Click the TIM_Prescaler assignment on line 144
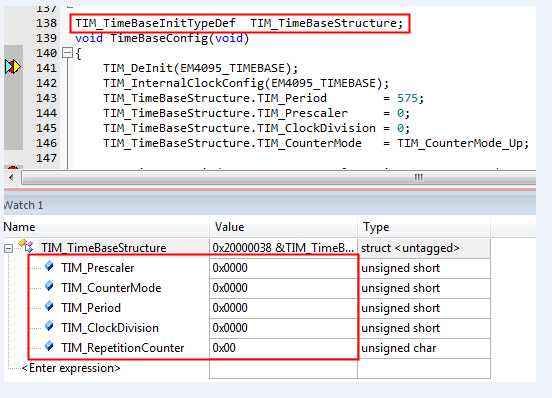 (x=257, y=113)
